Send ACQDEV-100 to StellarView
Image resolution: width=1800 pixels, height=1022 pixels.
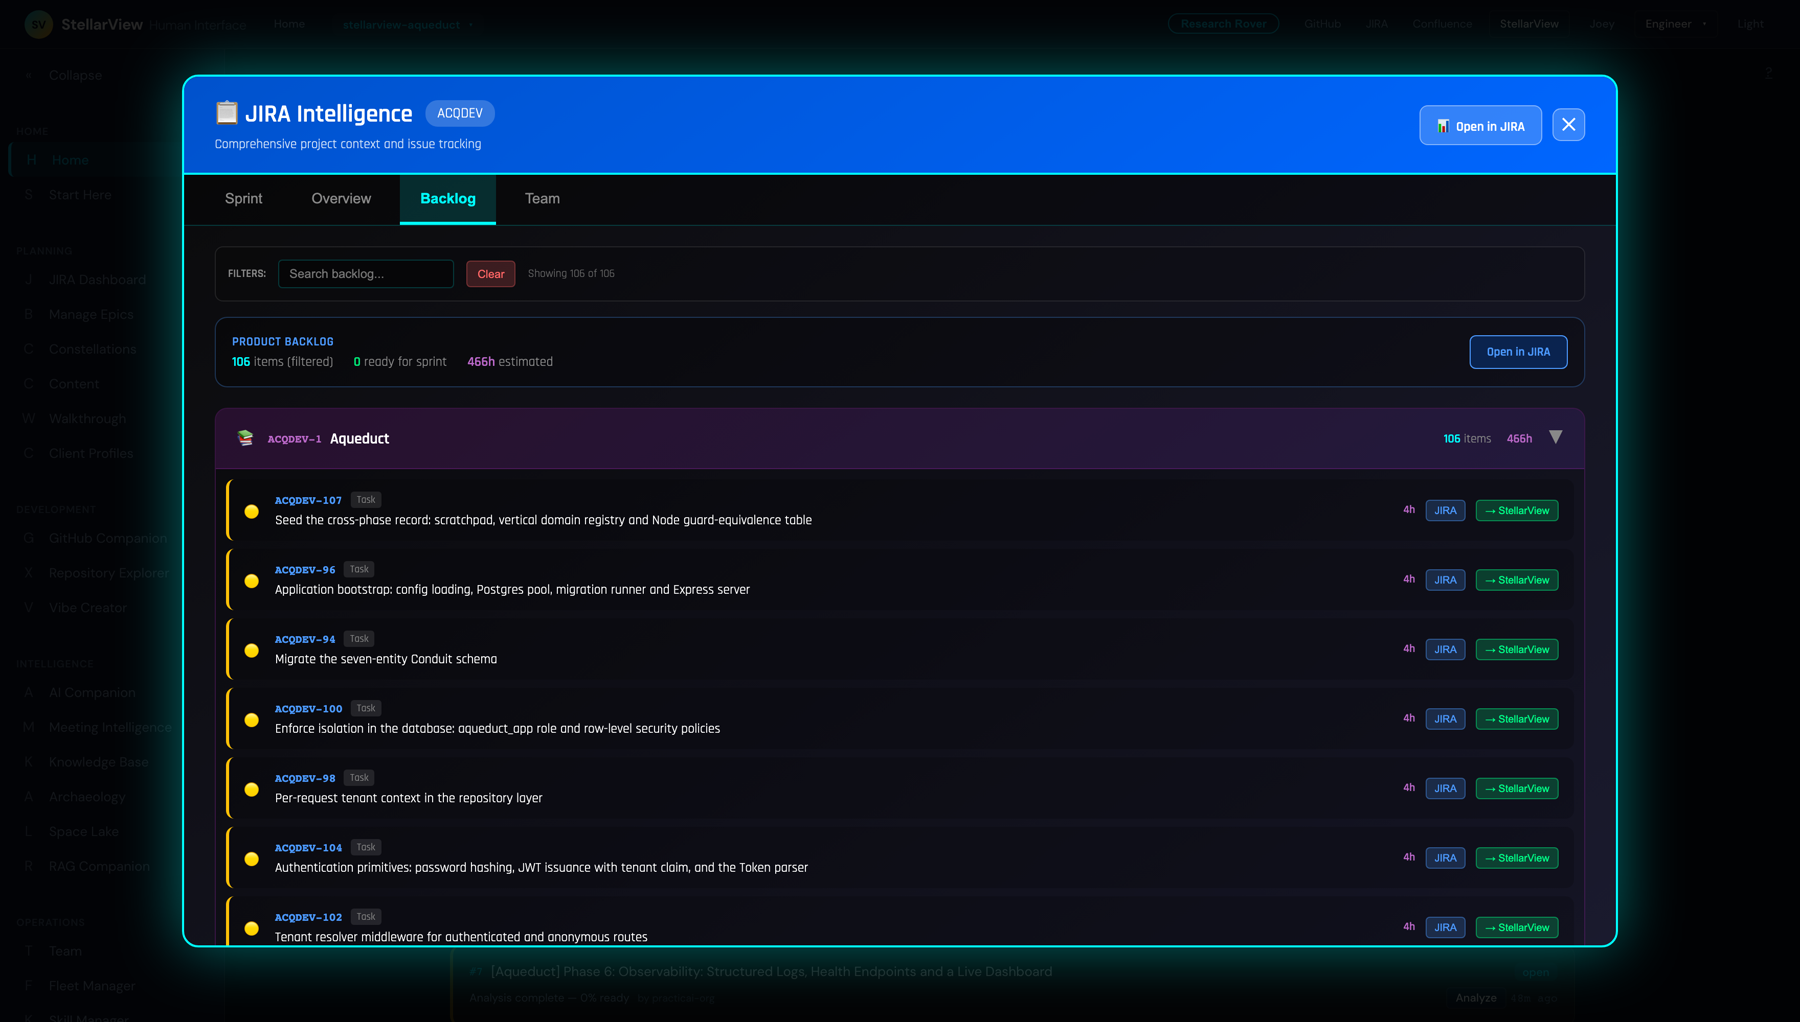pos(1517,719)
